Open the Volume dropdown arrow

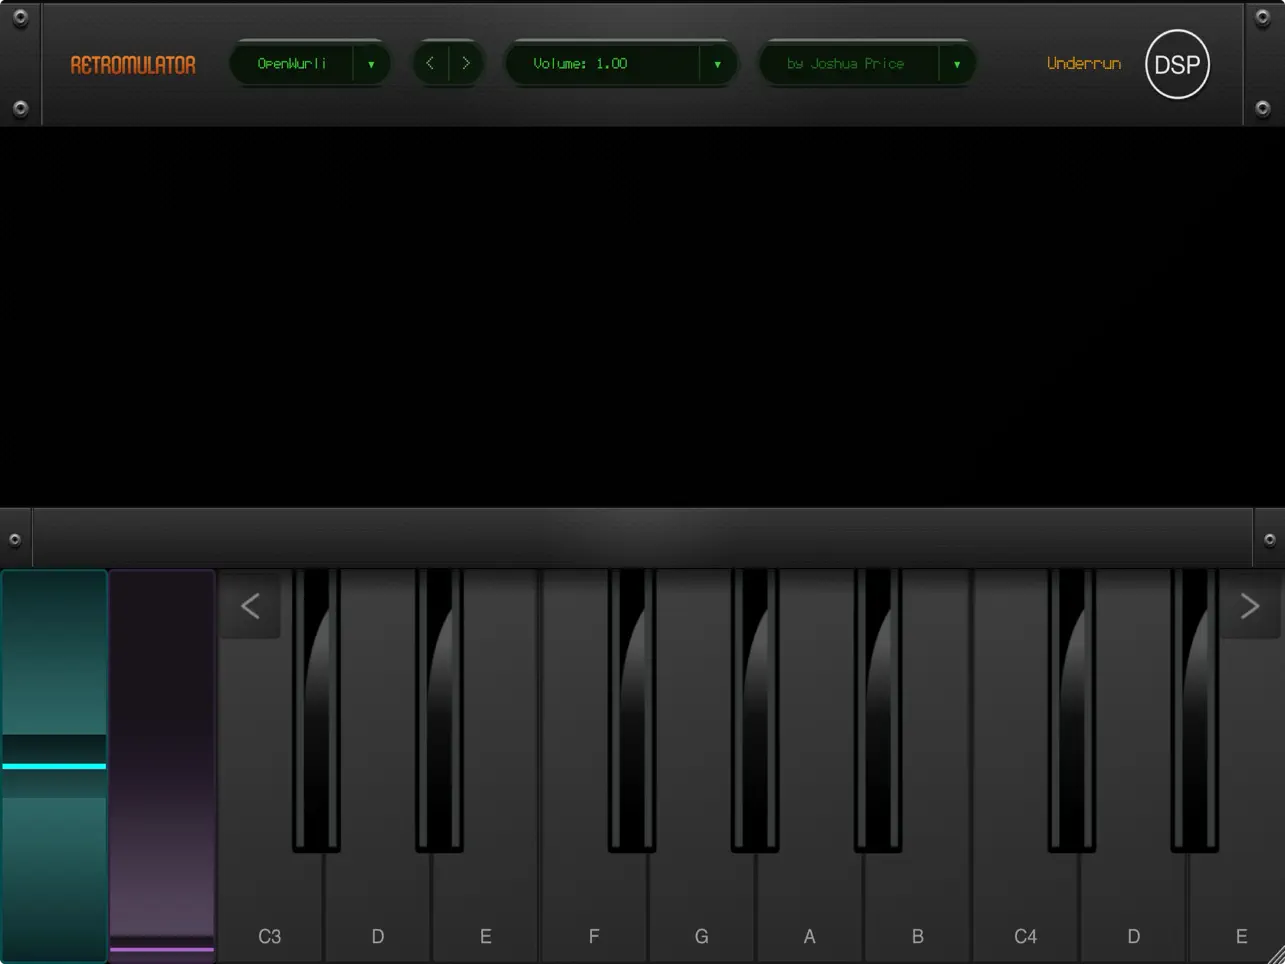(x=717, y=64)
